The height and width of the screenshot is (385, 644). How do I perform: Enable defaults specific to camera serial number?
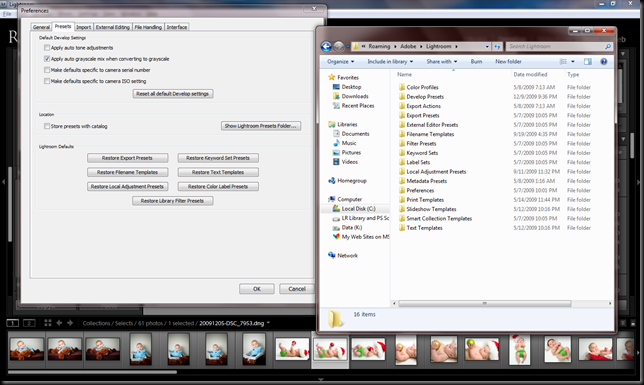pyautogui.click(x=47, y=70)
